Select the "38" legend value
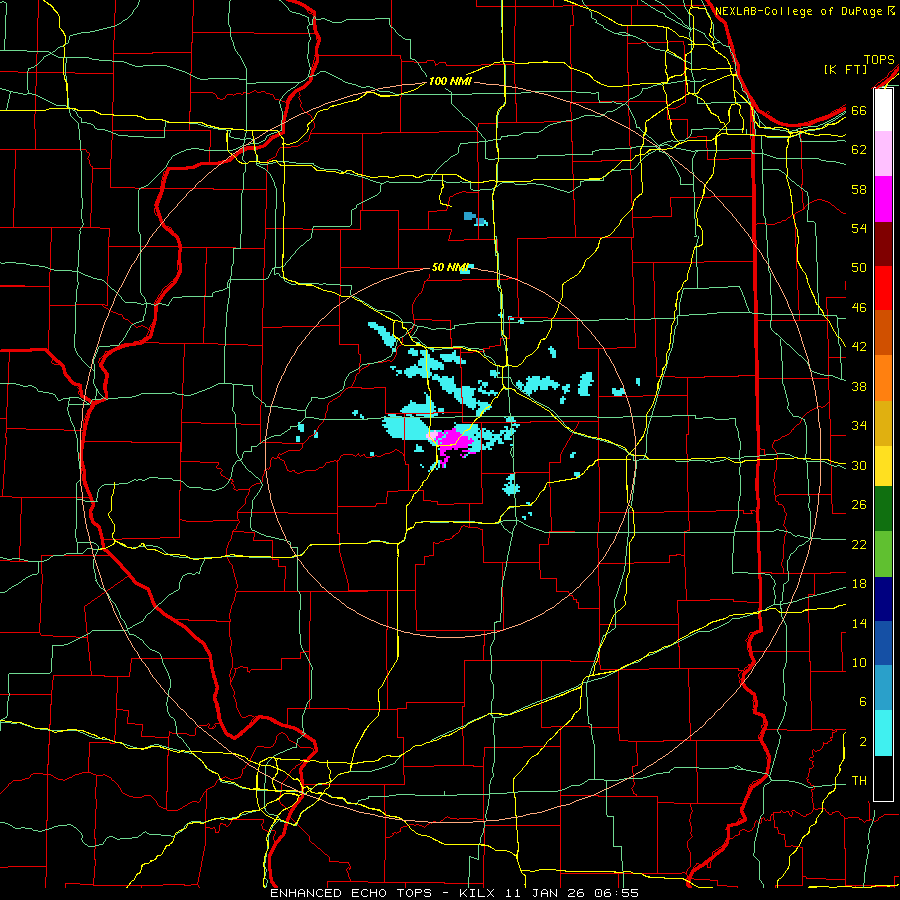Image resolution: width=900 pixels, height=900 pixels. pos(859,386)
